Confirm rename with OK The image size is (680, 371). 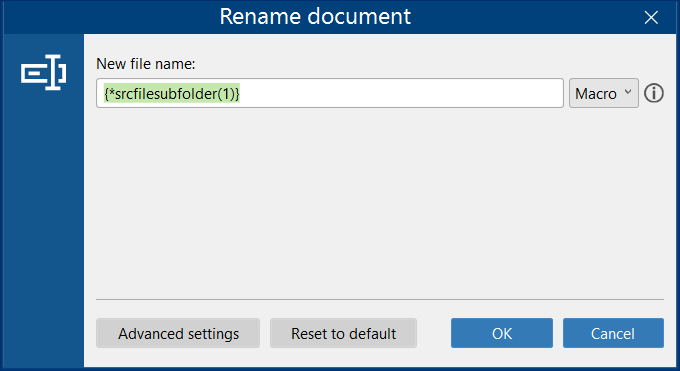pyautogui.click(x=502, y=333)
